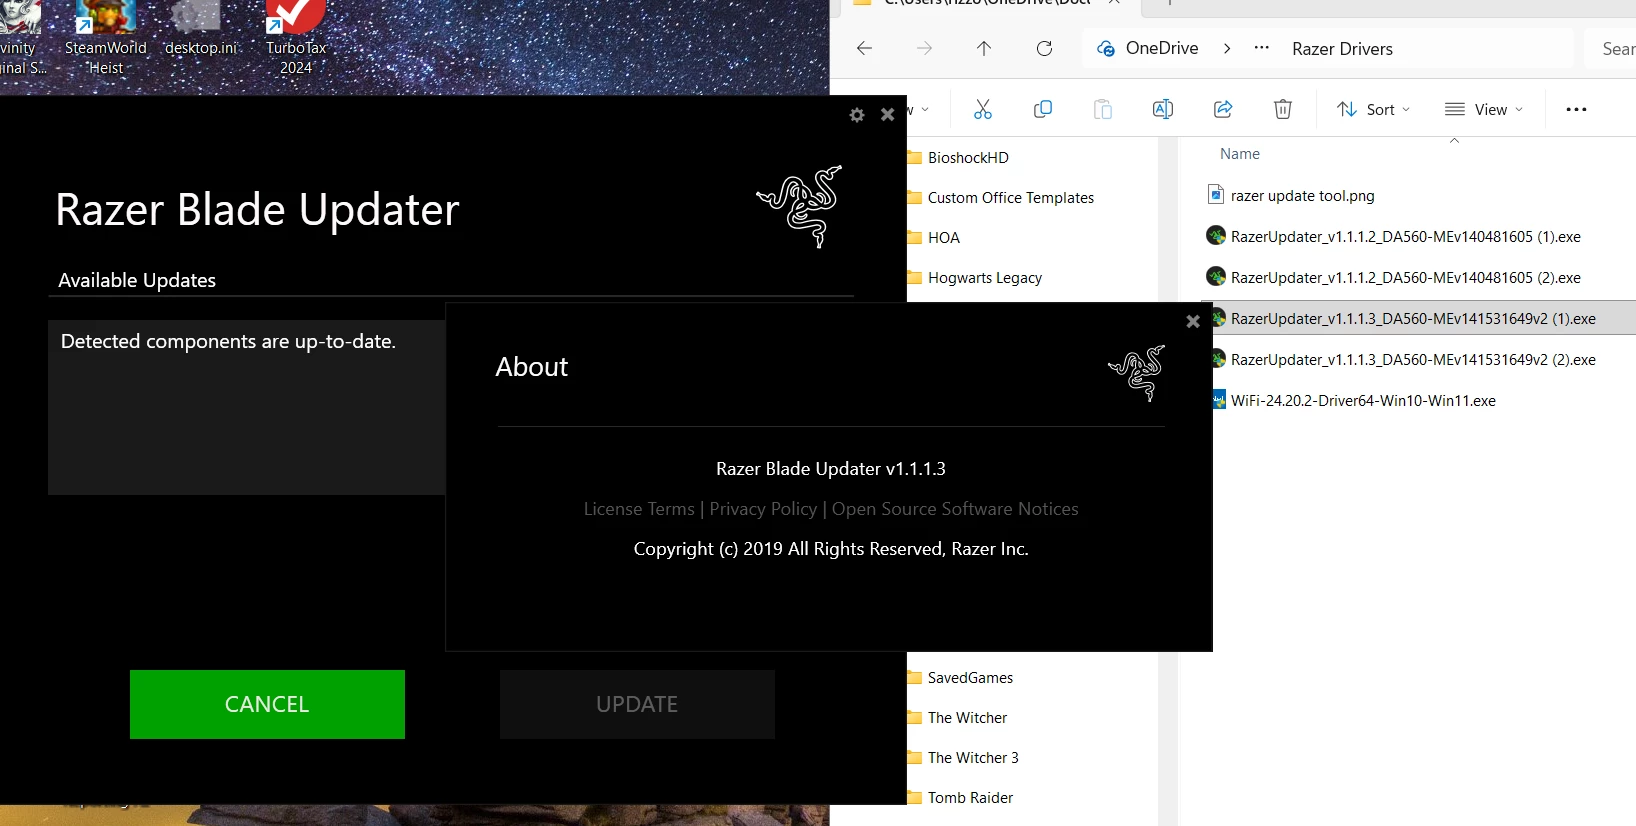The width and height of the screenshot is (1636, 826).
Task: Open the SavedGames folder in navigation pane
Action: (970, 678)
